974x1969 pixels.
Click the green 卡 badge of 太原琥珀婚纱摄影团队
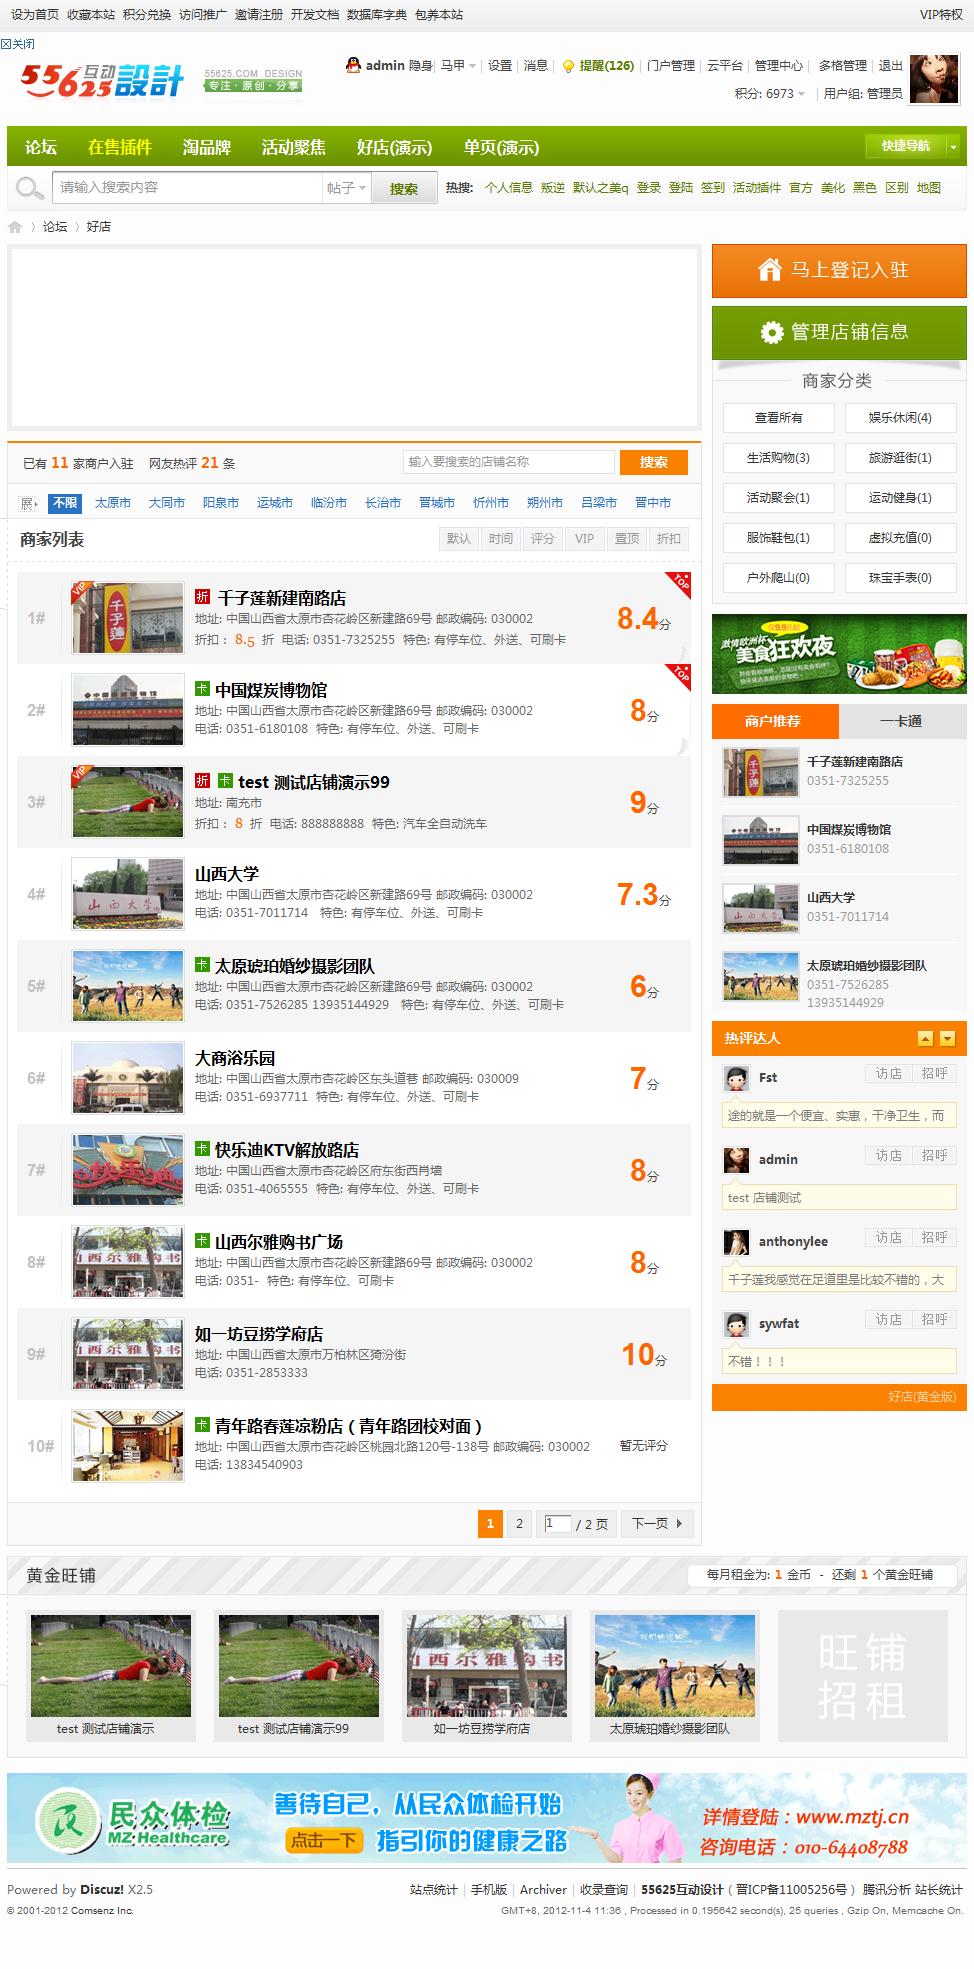(x=202, y=965)
